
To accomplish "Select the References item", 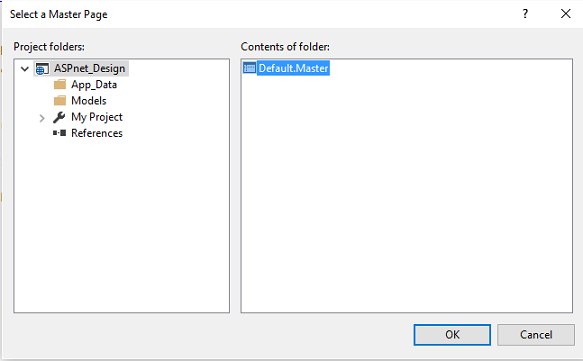I will click(97, 133).
